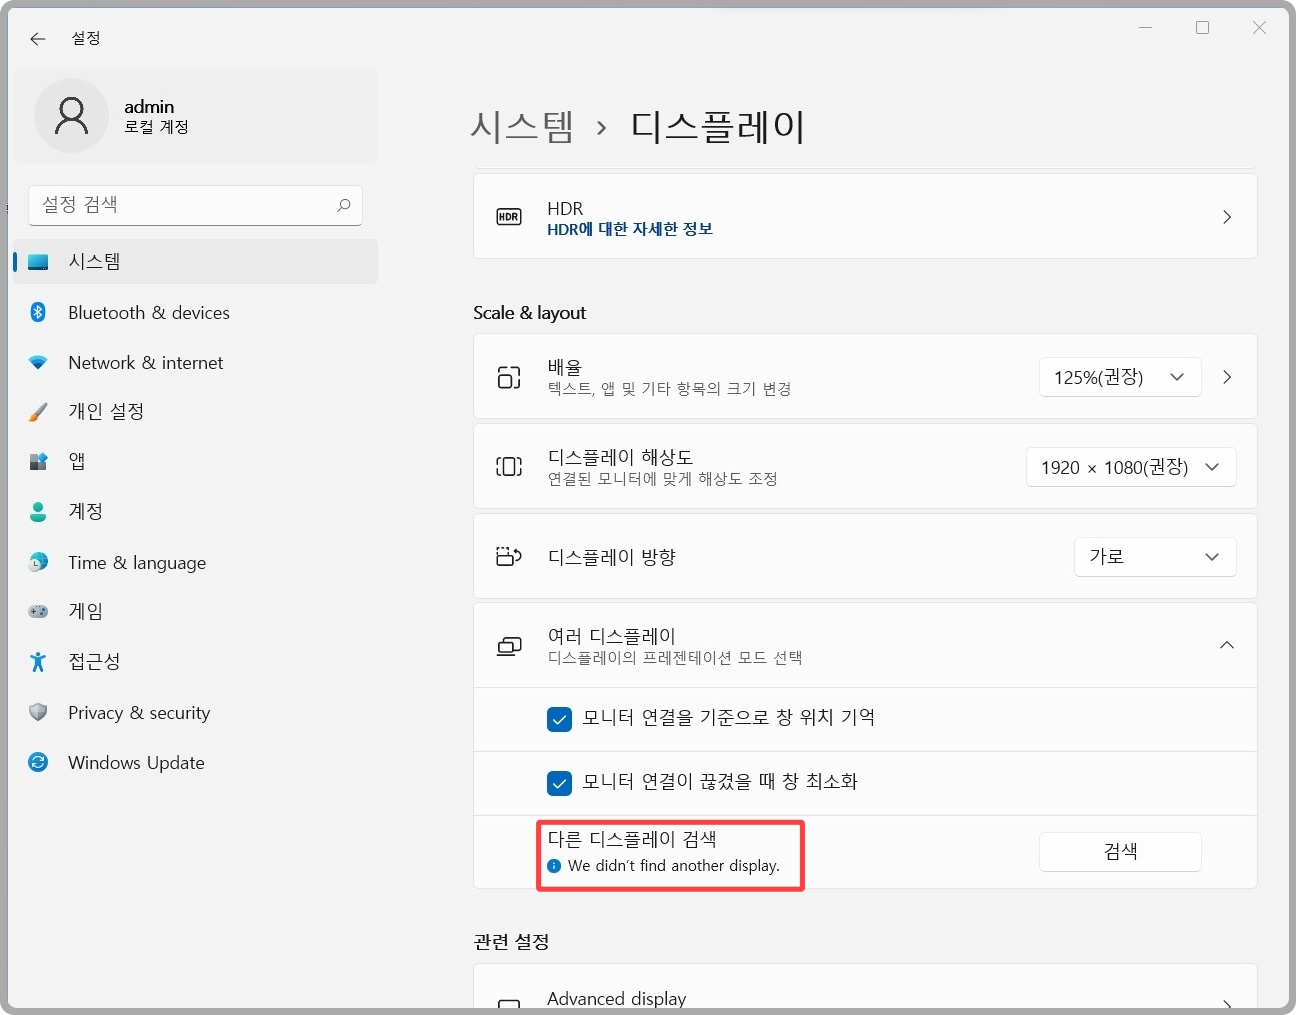Click the 디스플레이 방향 orientation icon
The height and width of the screenshot is (1015, 1296).
coord(509,557)
